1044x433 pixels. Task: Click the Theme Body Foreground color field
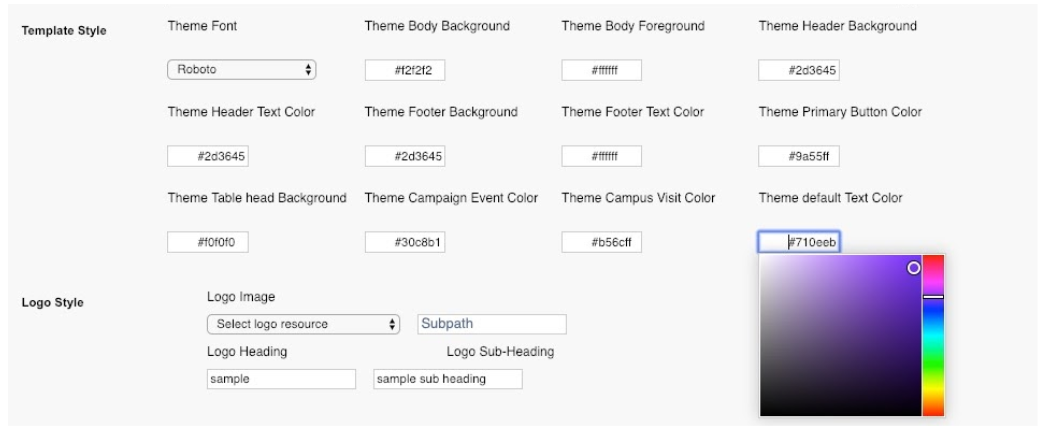pos(601,70)
